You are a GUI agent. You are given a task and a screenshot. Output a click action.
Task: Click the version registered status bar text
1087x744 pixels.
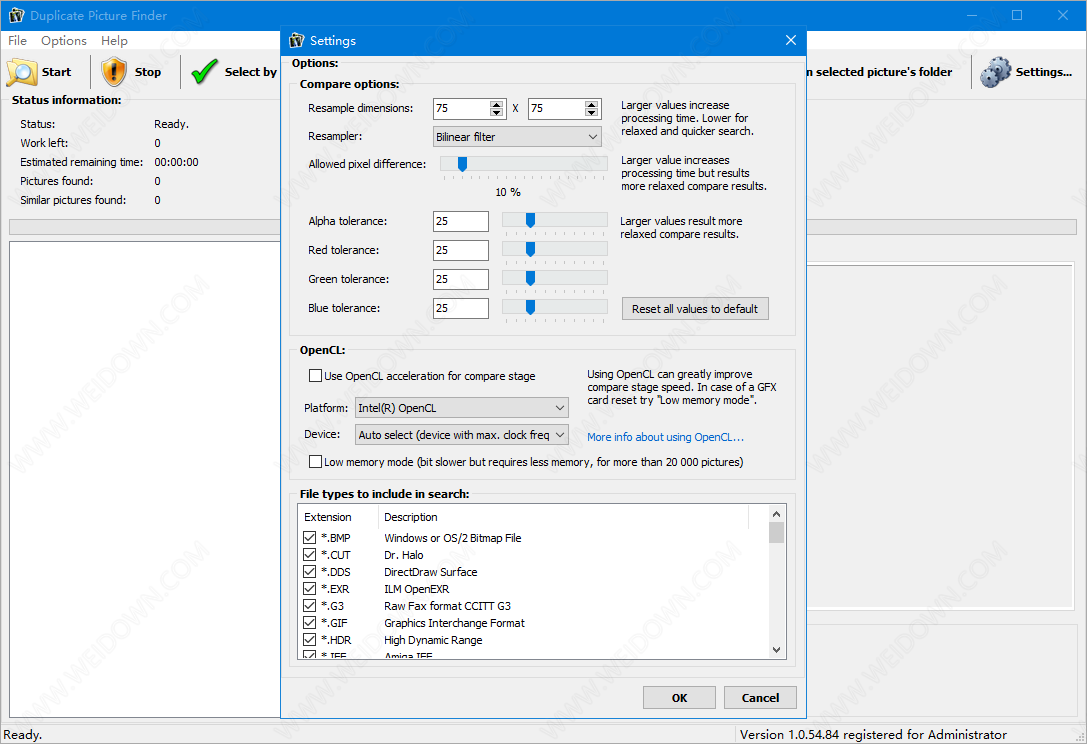[x=873, y=734]
